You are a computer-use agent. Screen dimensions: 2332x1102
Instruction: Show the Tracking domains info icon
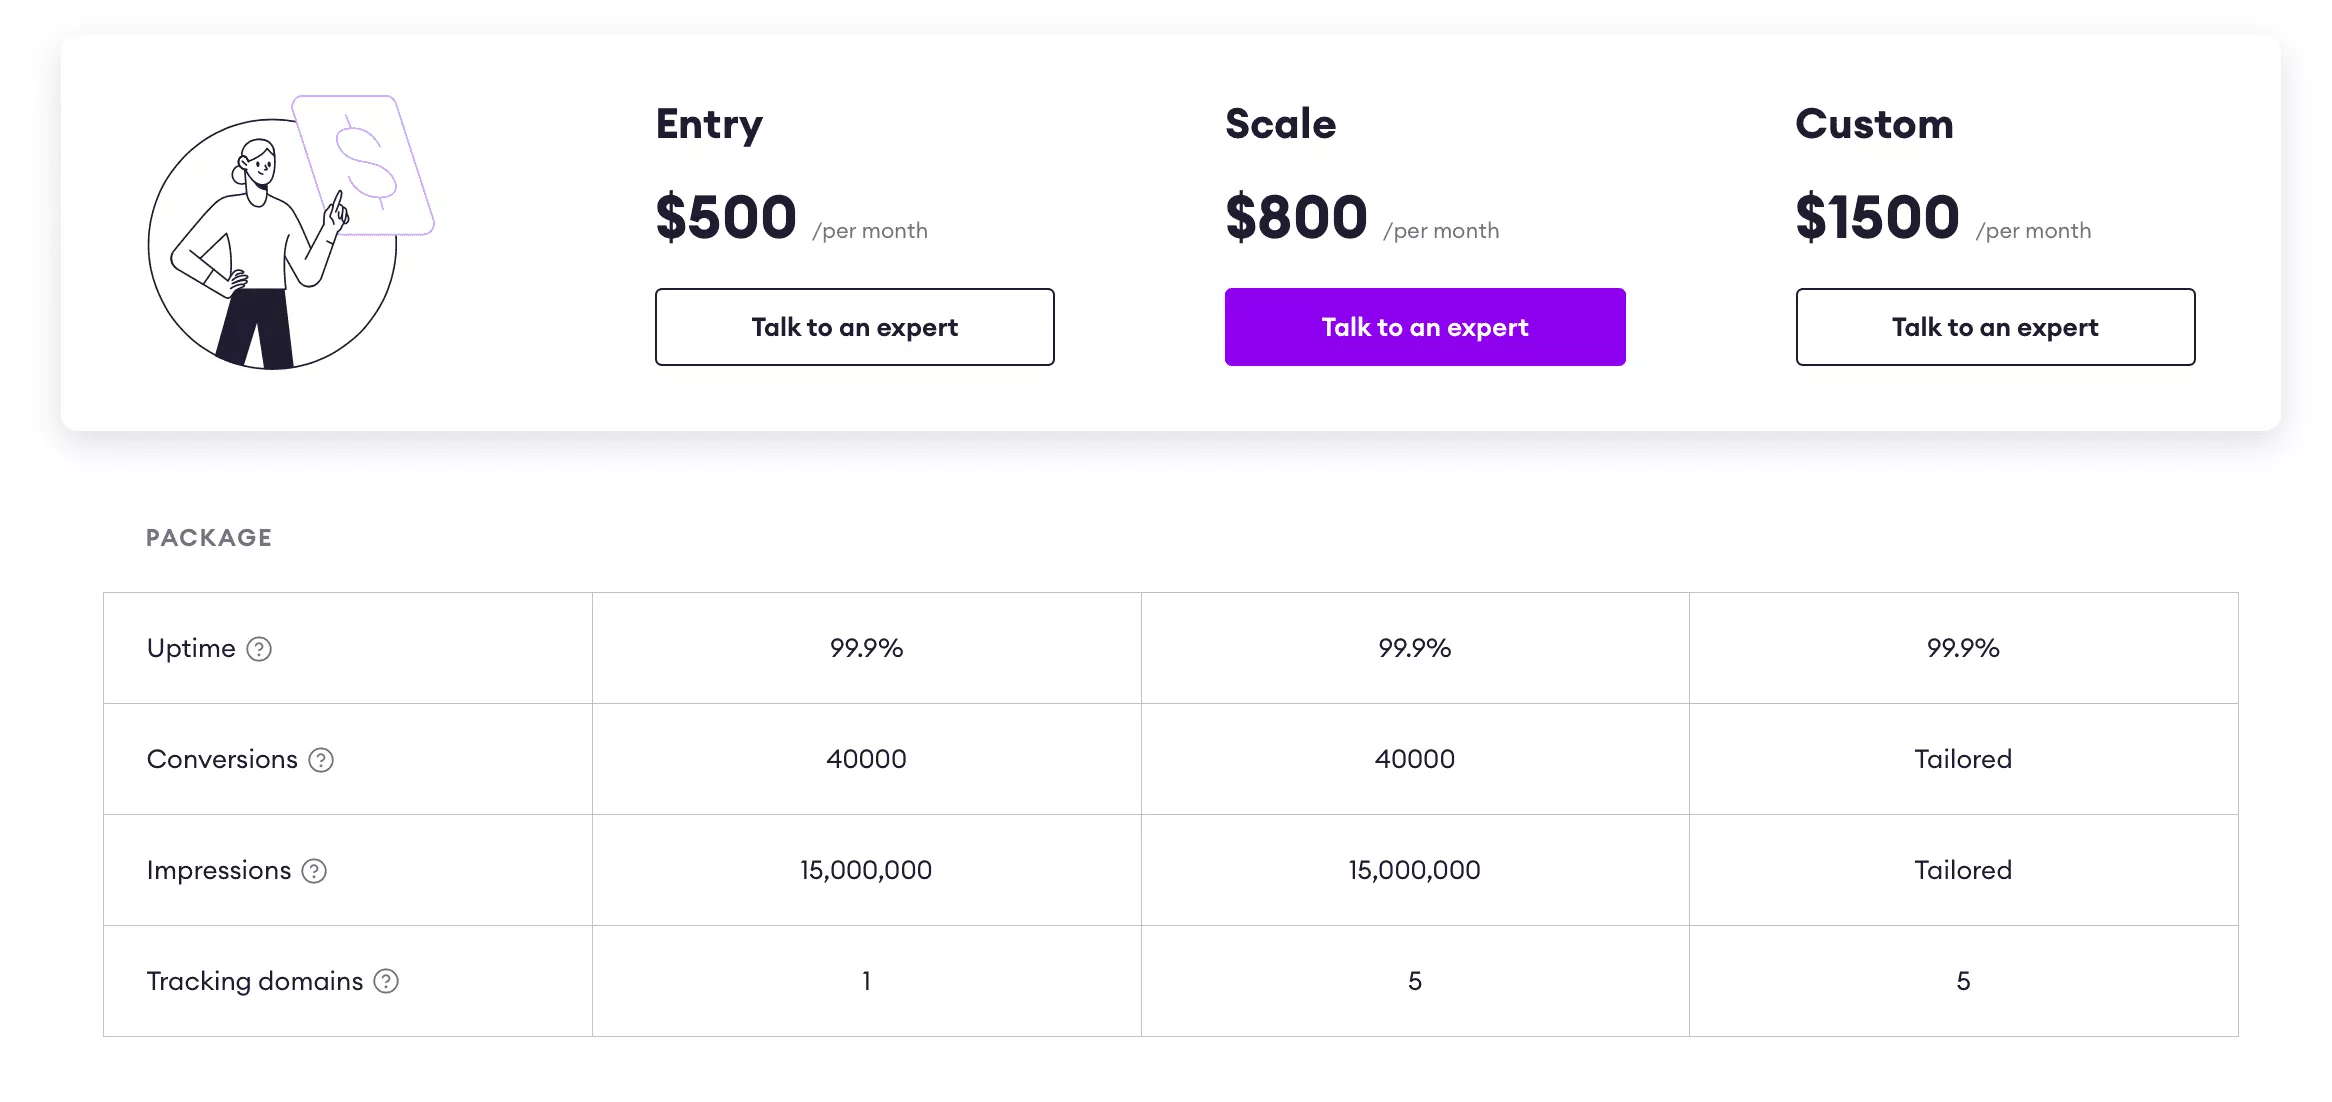pos(386,981)
